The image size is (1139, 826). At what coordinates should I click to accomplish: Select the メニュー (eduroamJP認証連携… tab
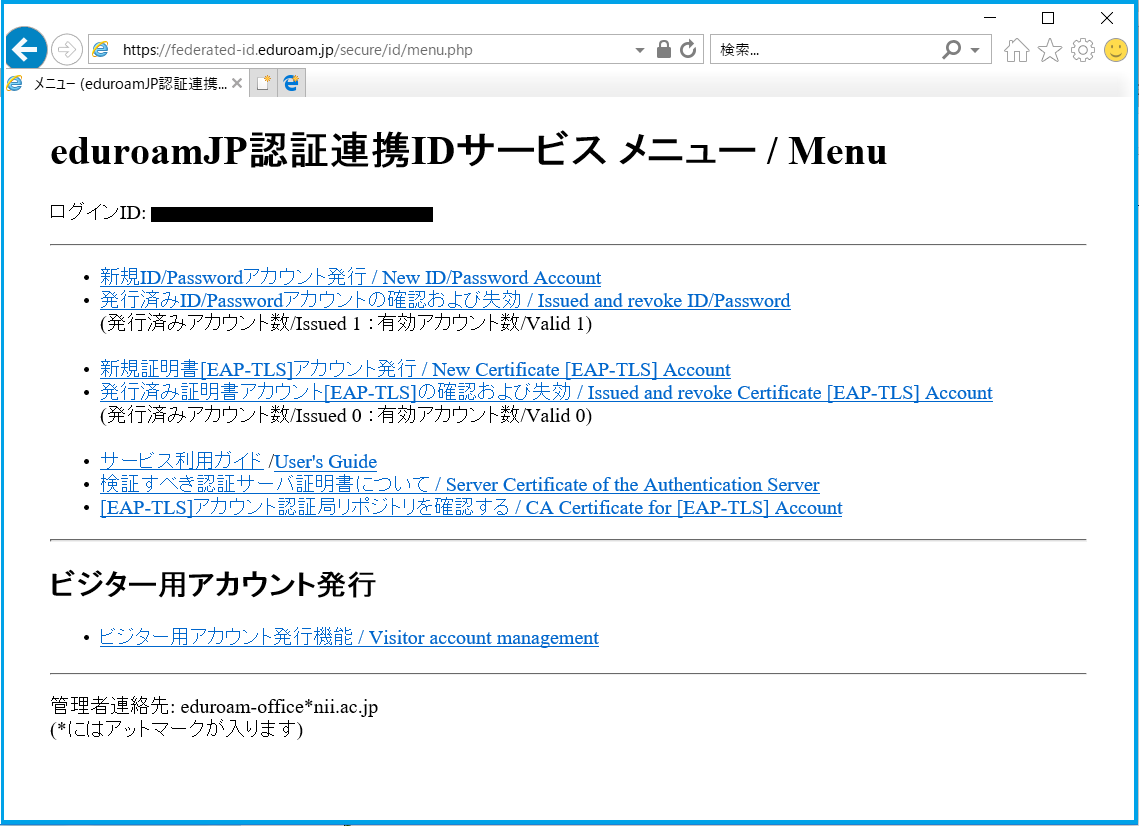pos(125,84)
